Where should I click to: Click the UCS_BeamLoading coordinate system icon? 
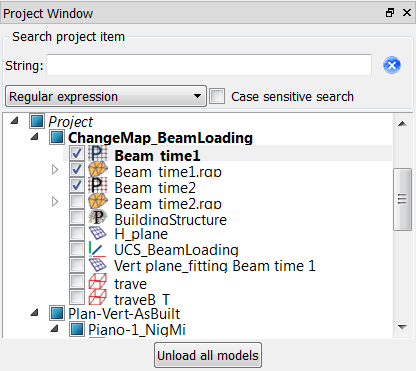pyautogui.click(x=97, y=249)
